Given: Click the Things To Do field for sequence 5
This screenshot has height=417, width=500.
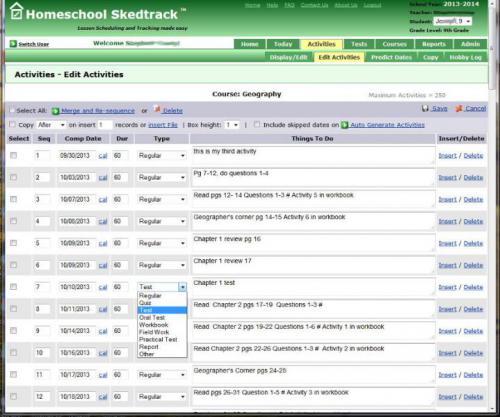Looking at the screenshot, I should (313, 243).
